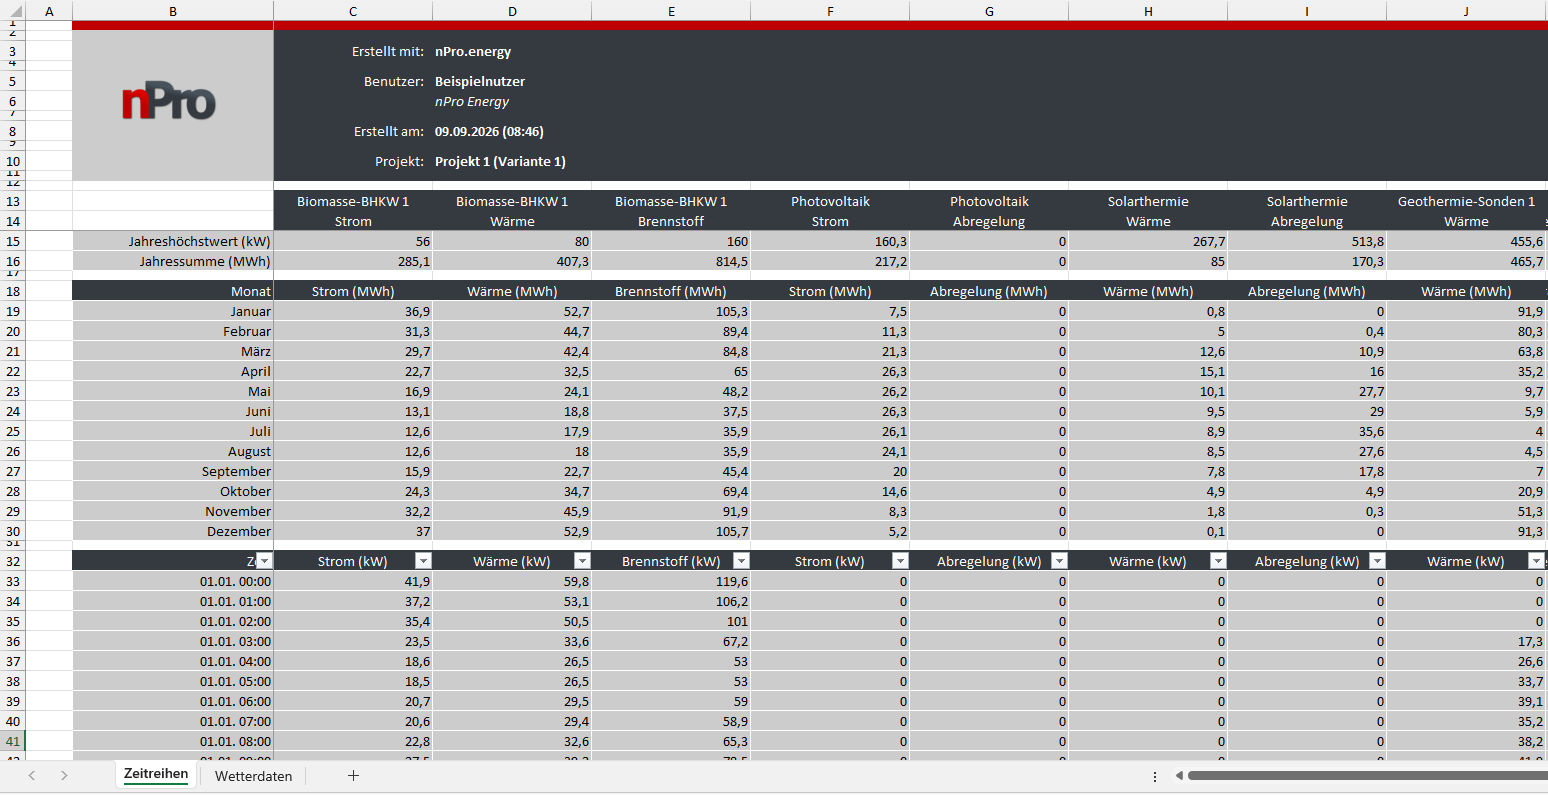Select column C header
Image resolution: width=1548 pixels, height=795 pixels.
point(353,11)
